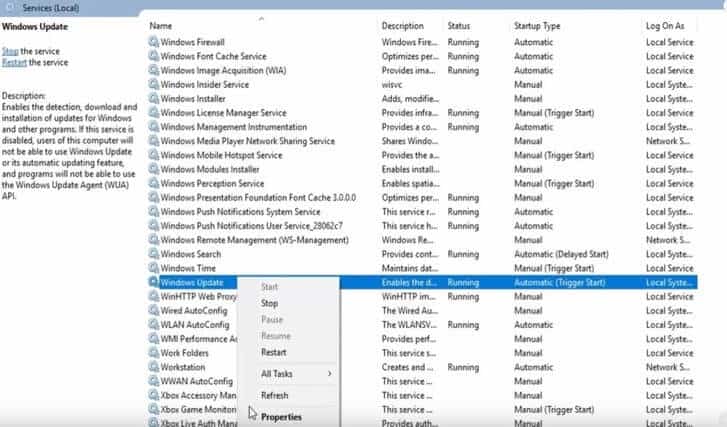The height and width of the screenshot is (427, 727).
Task: Click the service icon of Windows Image Acquisition (WIA)
Action: tap(153, 70)
